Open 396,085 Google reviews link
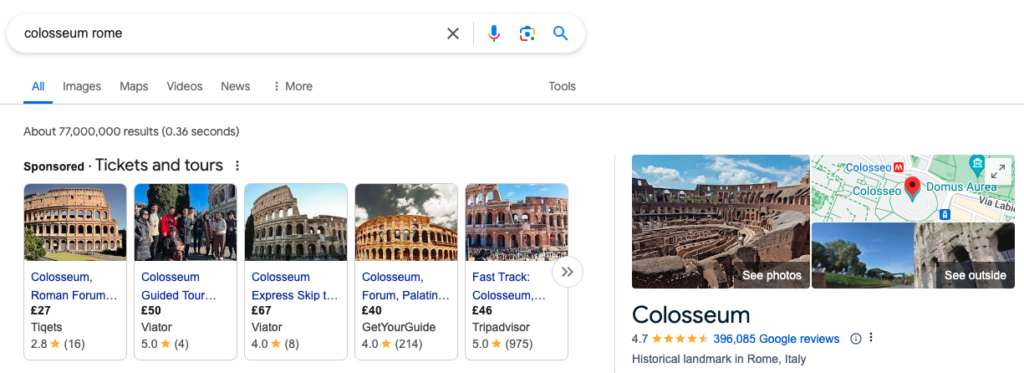 (776, 339)
